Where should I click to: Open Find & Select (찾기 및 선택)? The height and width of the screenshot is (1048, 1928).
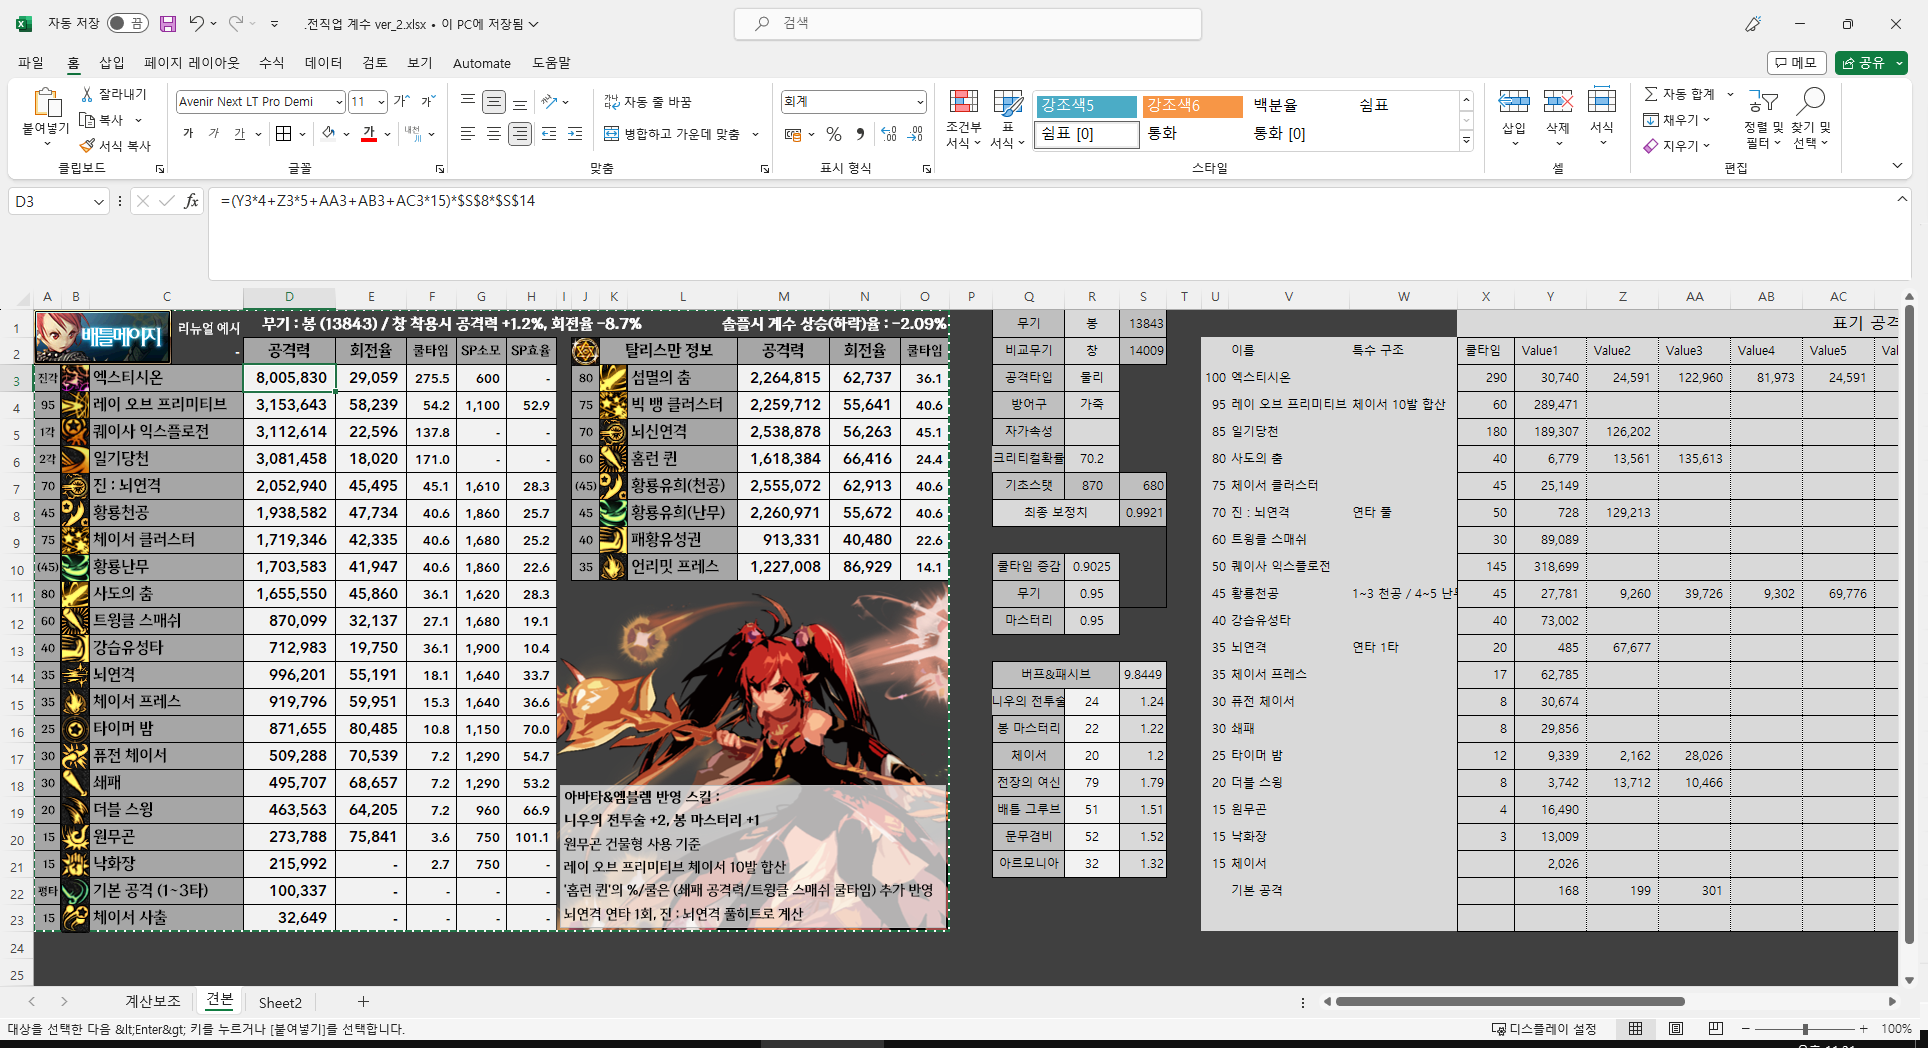click(x=1811, y=119)
